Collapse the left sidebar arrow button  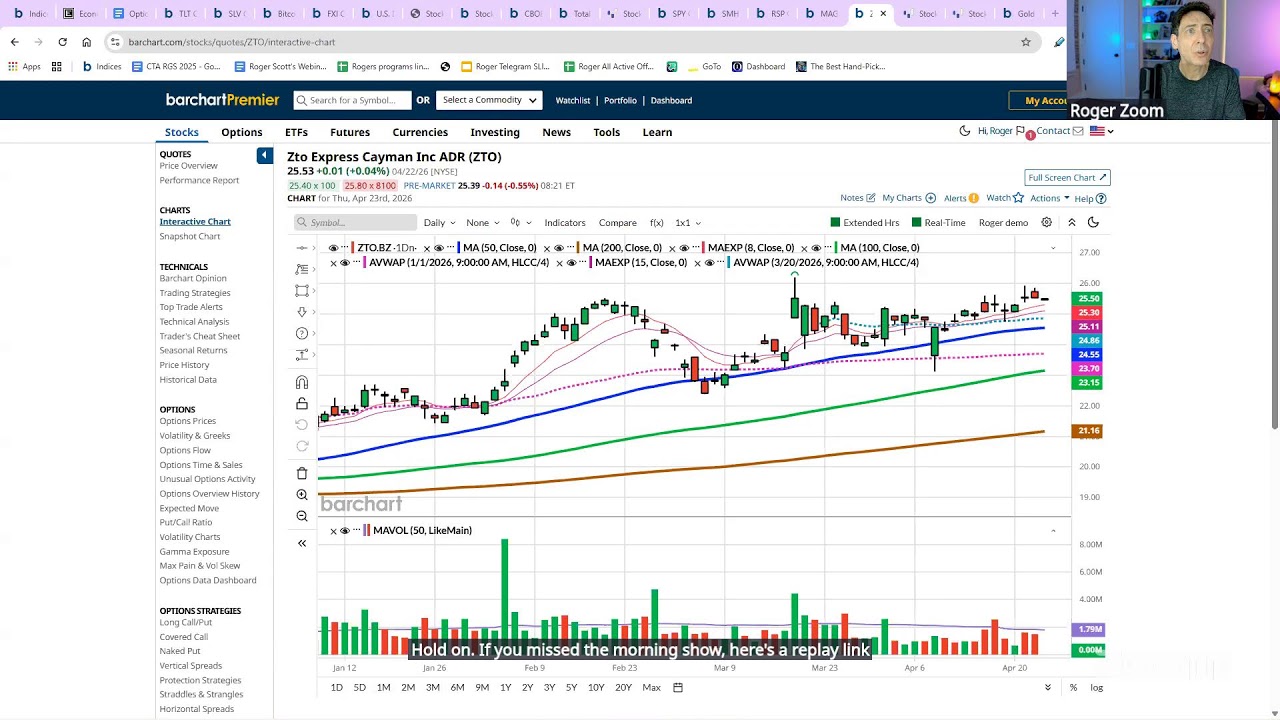[x=264, y=155]
